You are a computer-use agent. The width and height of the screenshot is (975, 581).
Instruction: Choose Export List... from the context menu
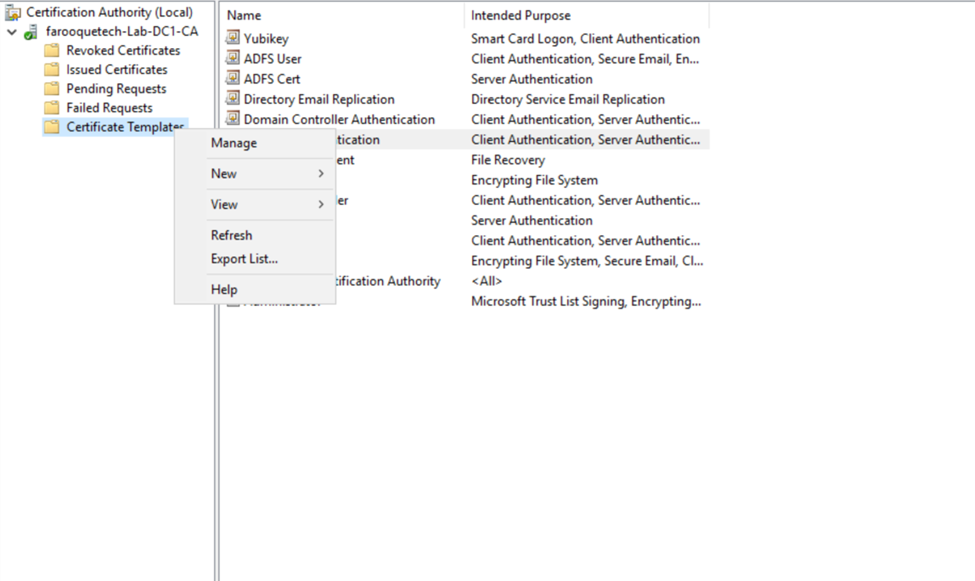(244, 259)
